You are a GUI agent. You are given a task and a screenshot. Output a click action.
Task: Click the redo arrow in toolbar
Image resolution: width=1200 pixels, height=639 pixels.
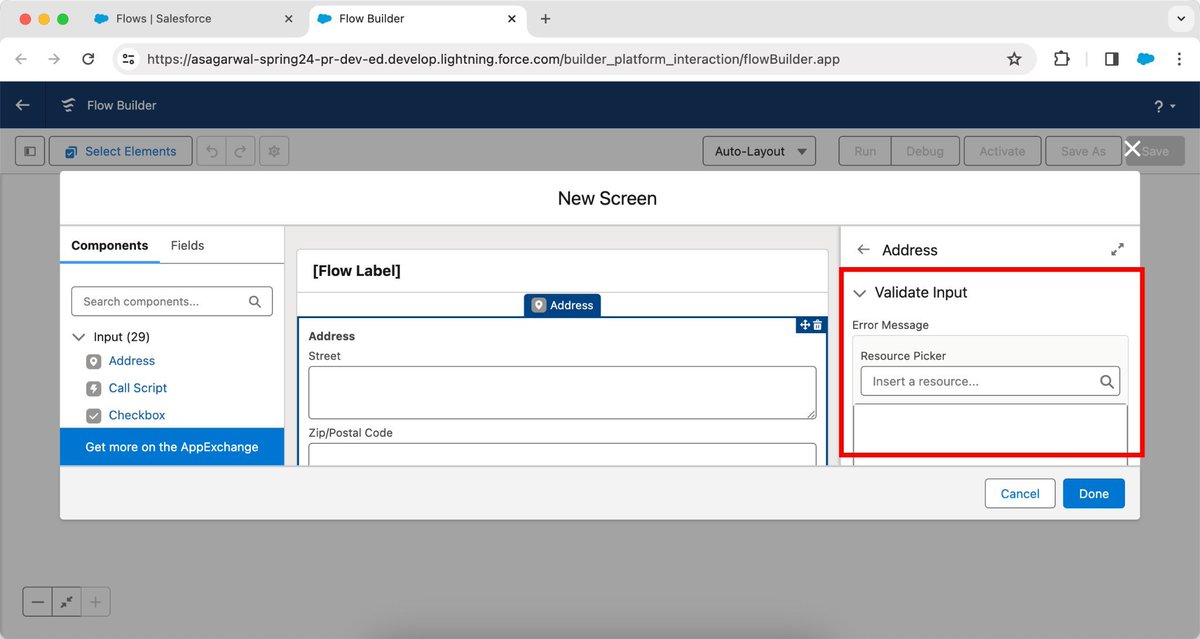[x=240, y=151]
